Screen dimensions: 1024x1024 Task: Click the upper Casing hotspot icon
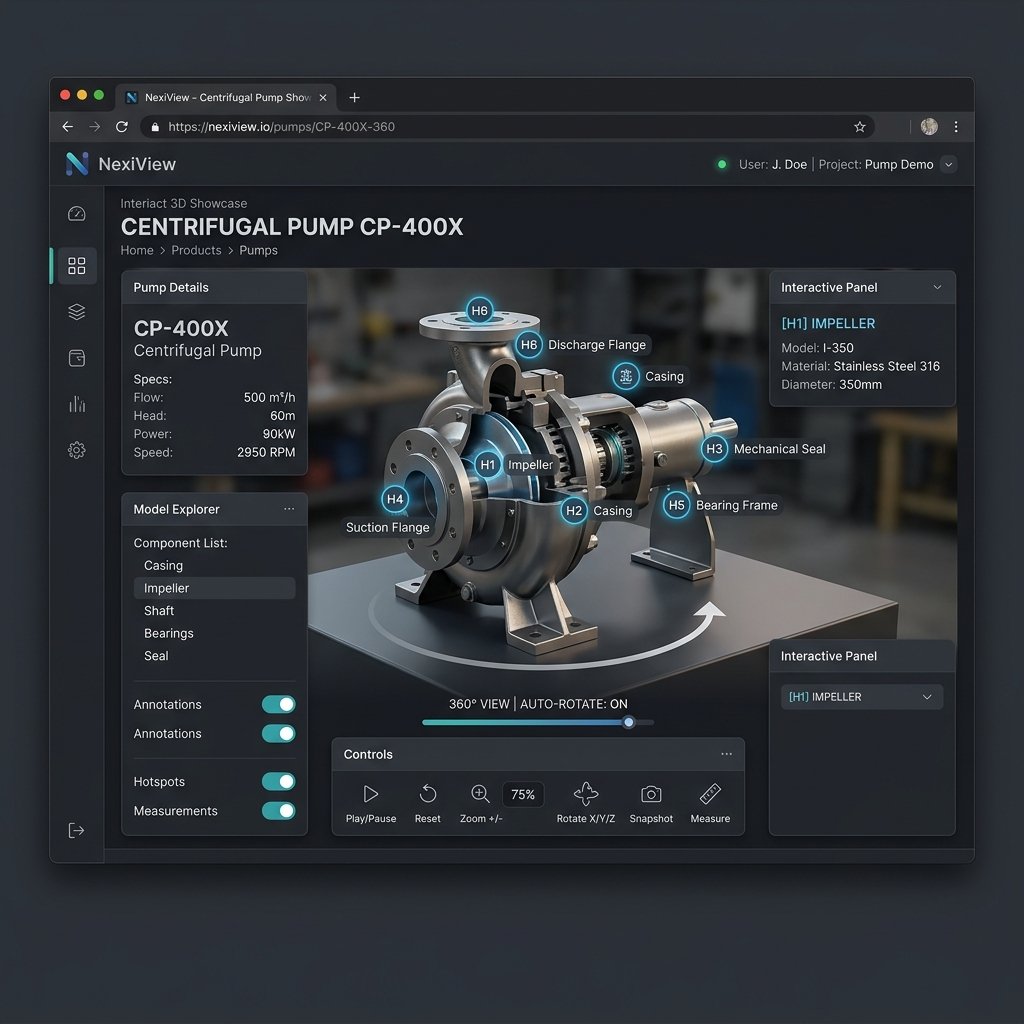click(x=626, y=376)
